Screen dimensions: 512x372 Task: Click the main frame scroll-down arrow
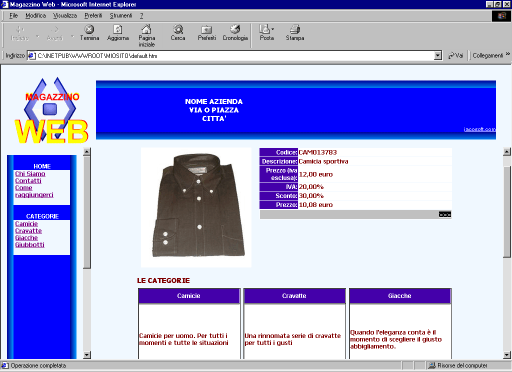coord(507,355)
